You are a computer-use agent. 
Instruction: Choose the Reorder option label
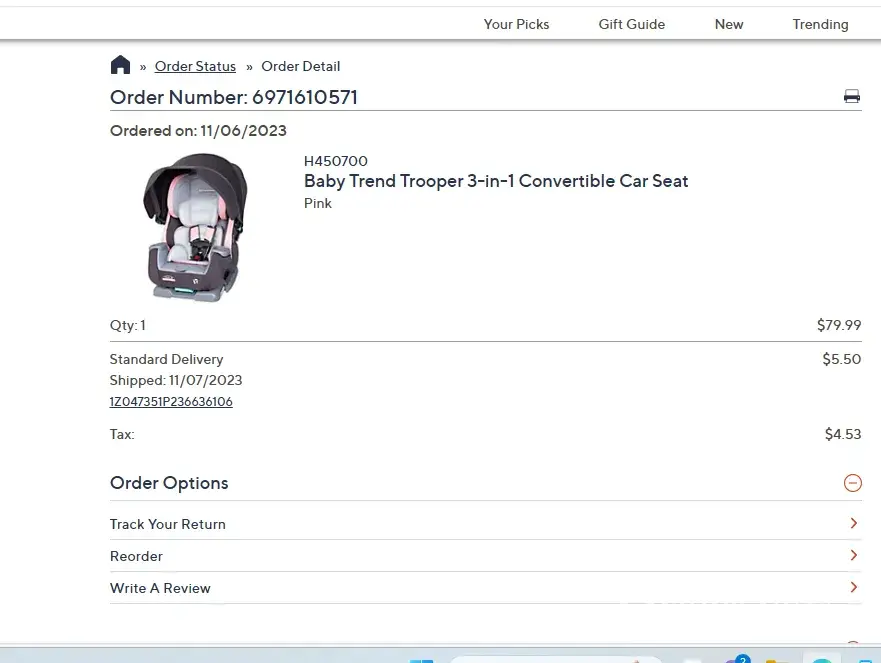[x=136, y=556]
